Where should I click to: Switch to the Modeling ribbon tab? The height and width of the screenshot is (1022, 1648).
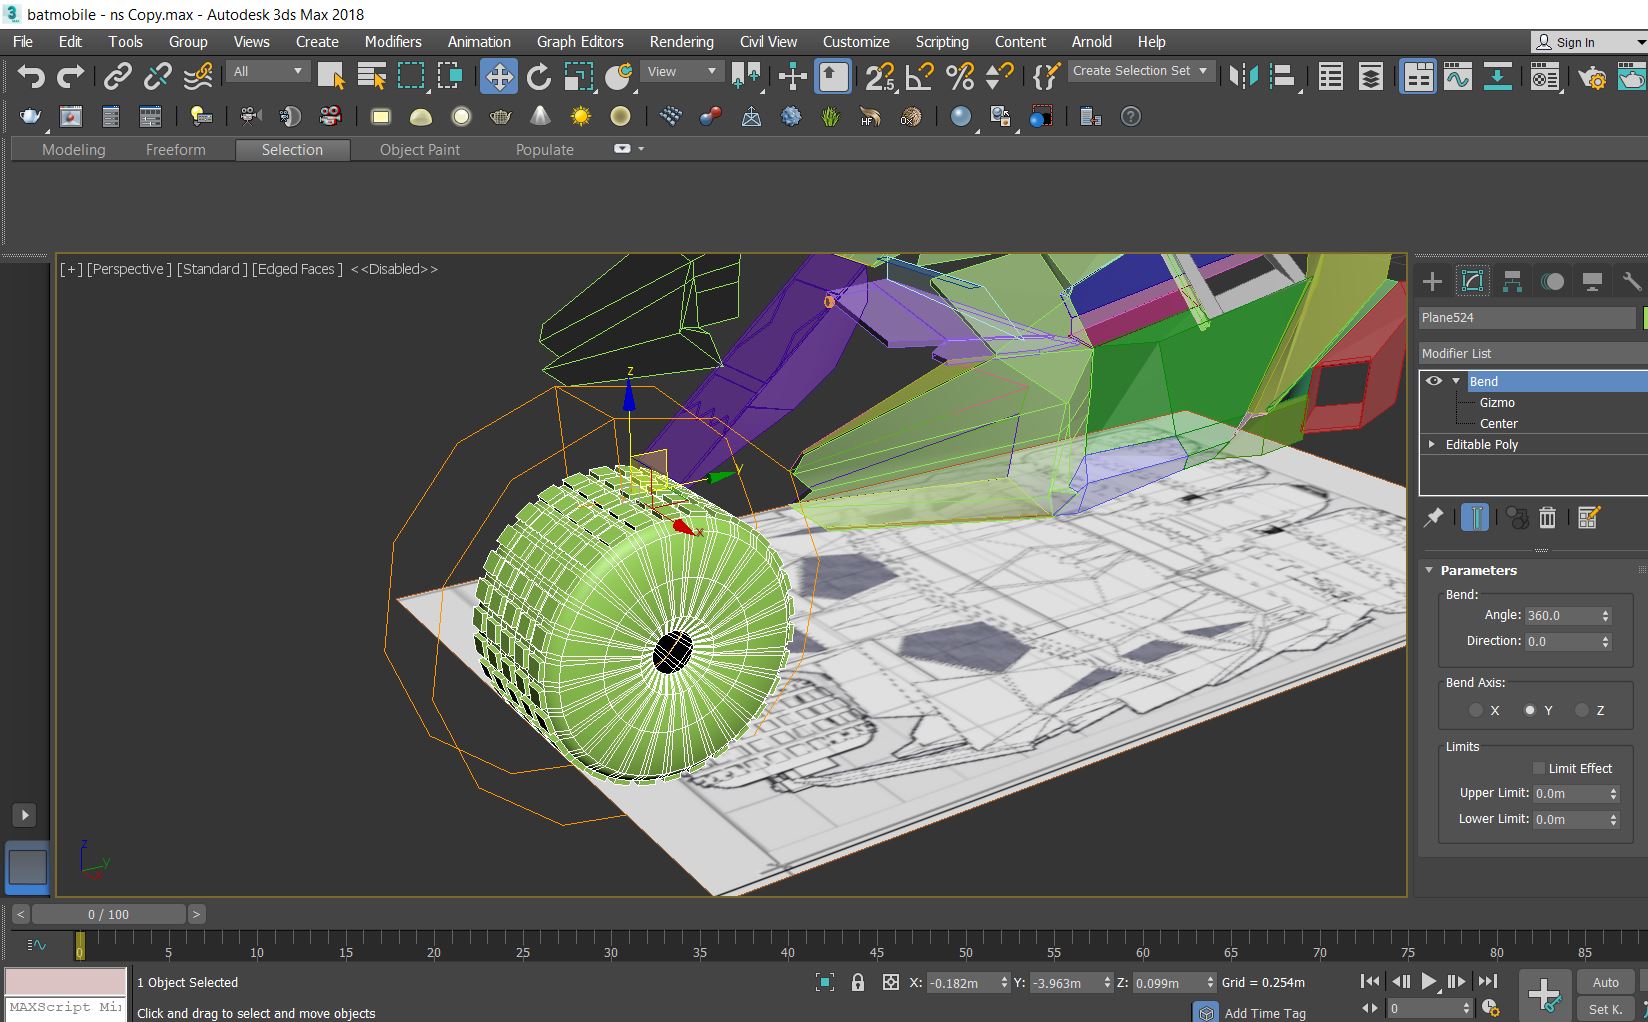tap(73, 150)
